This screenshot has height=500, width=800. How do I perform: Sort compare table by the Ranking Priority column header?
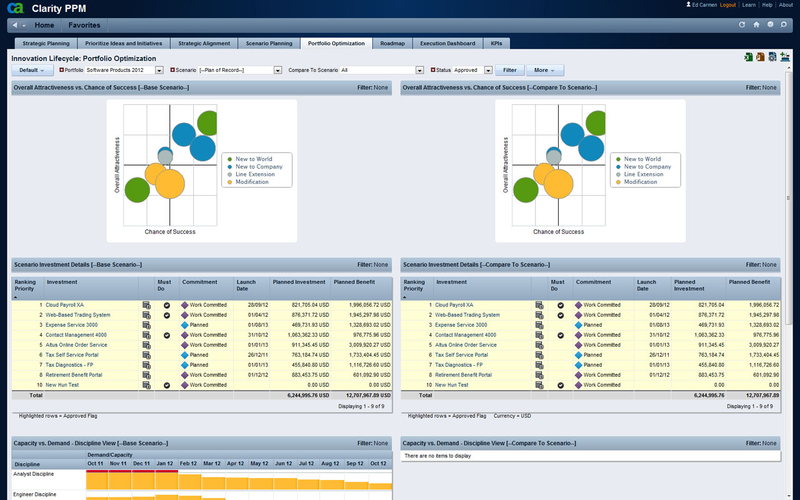[414, 285]
